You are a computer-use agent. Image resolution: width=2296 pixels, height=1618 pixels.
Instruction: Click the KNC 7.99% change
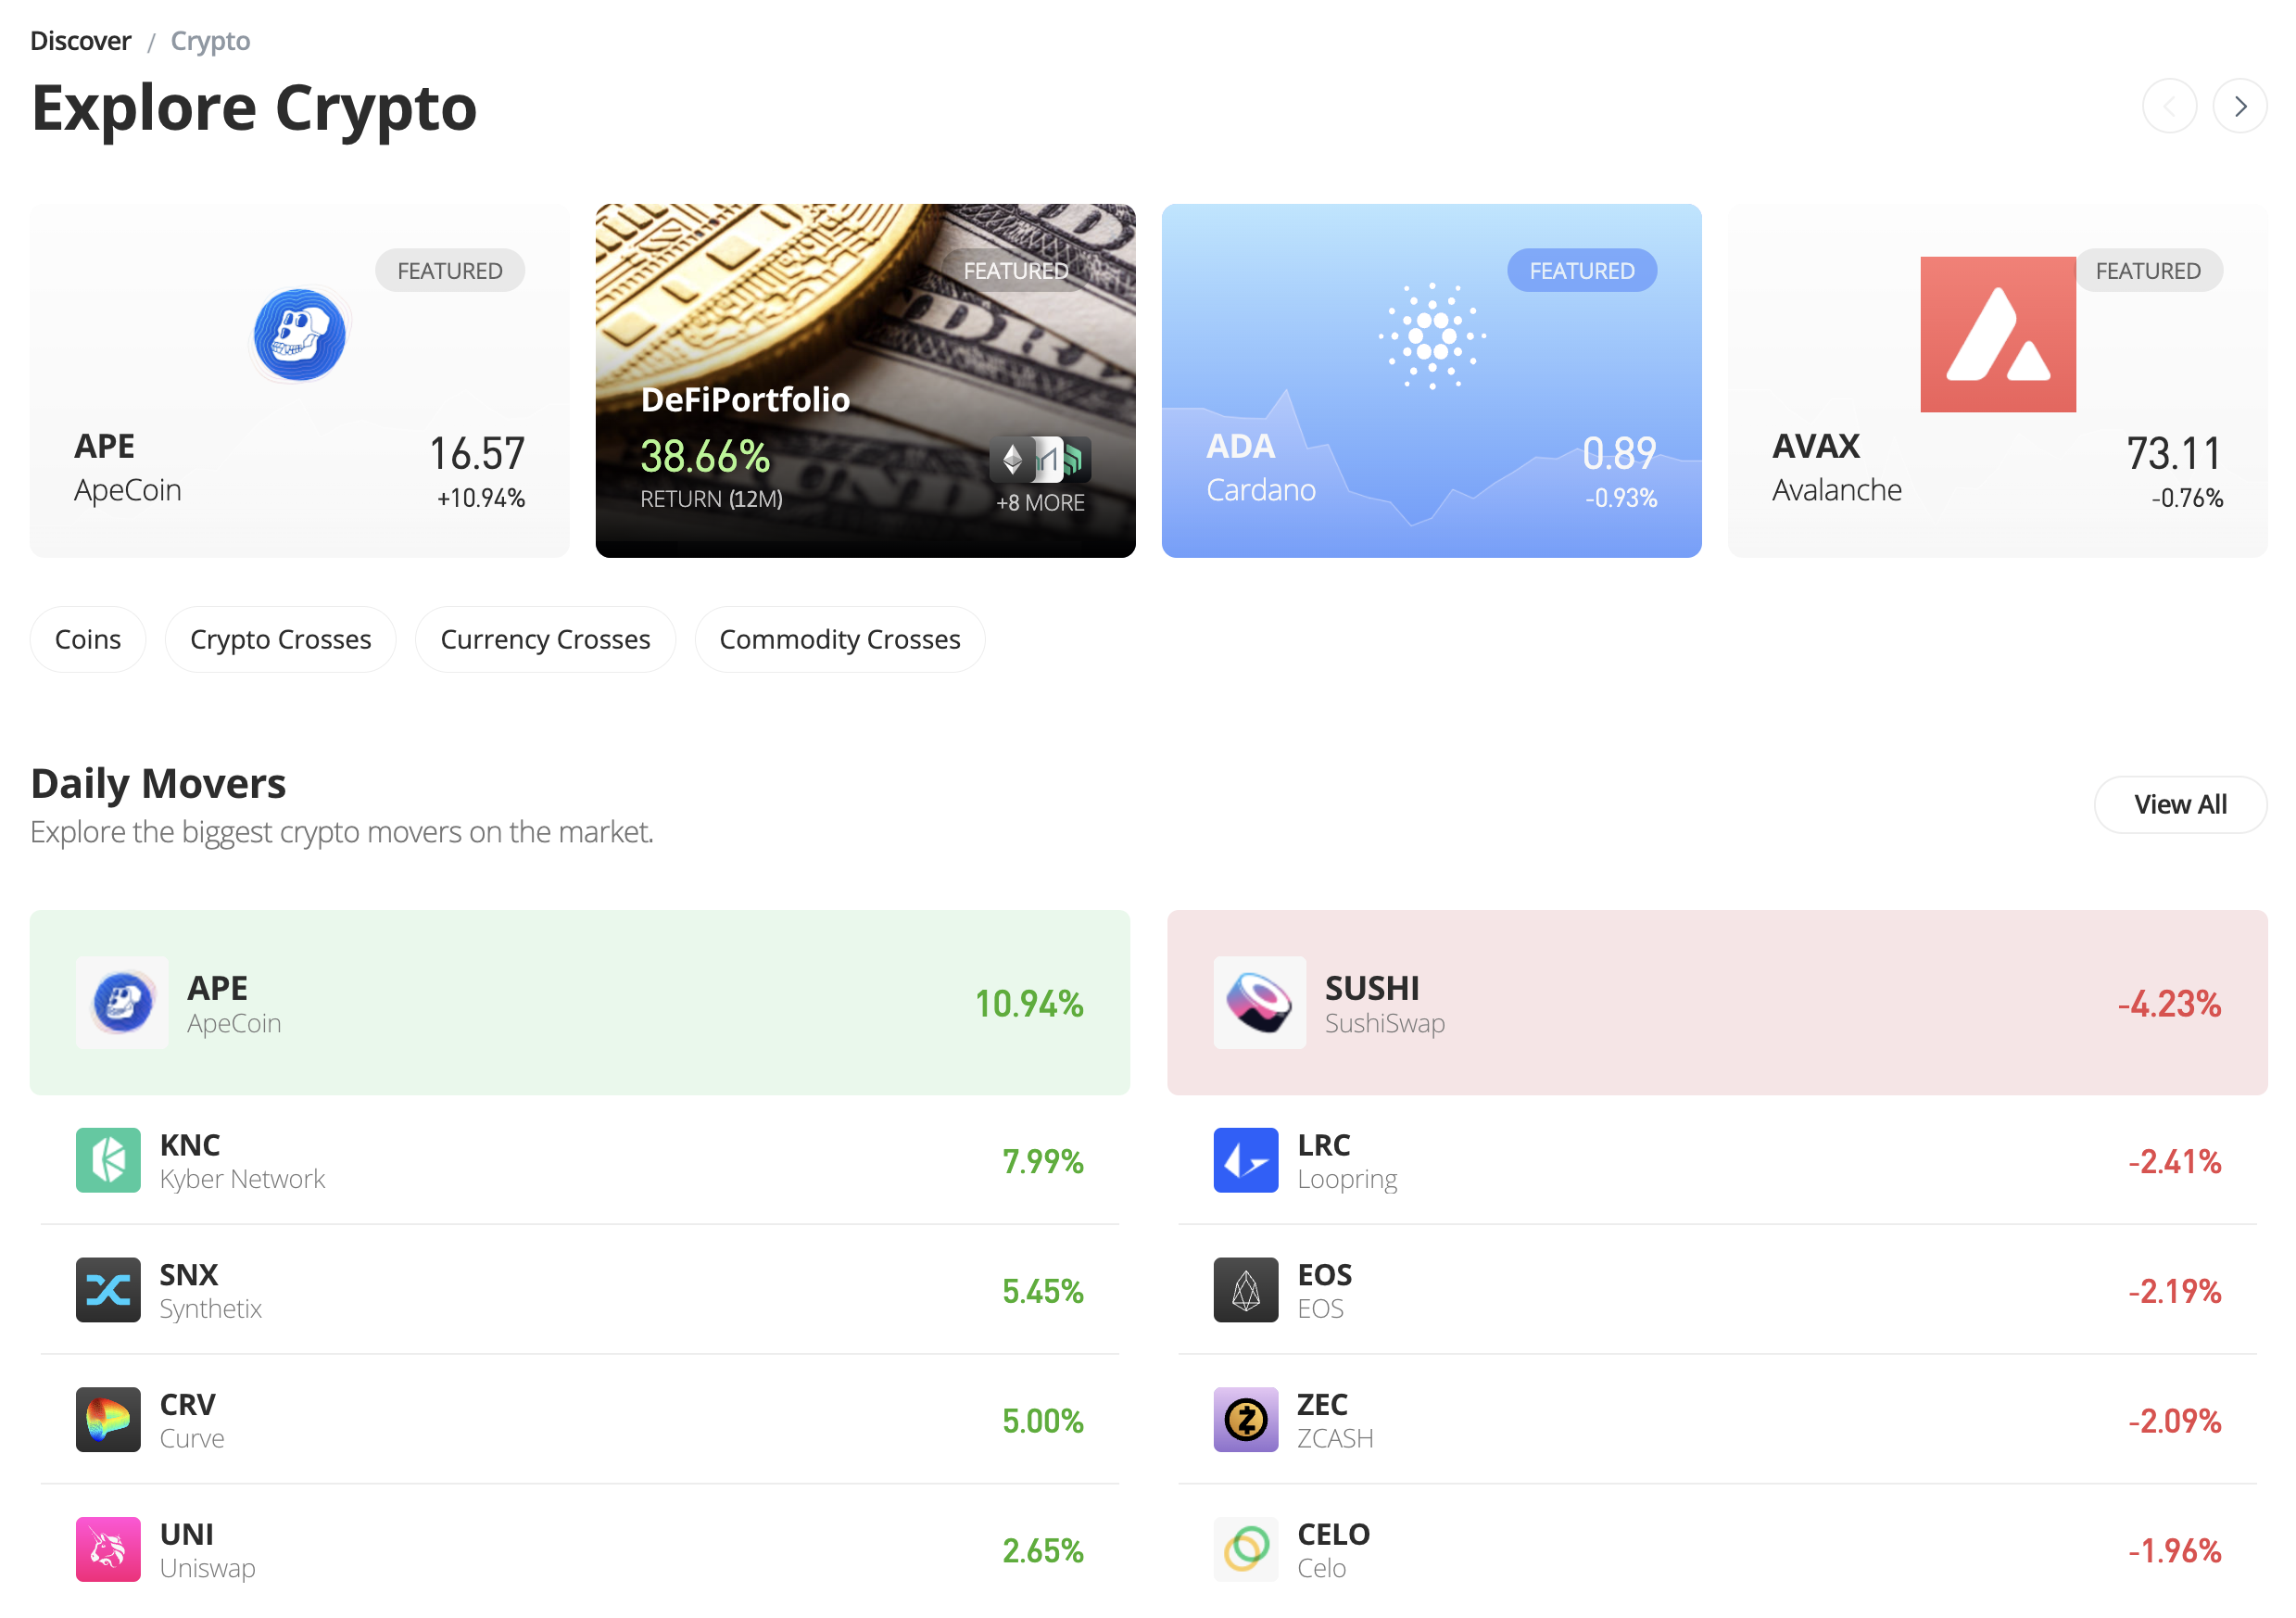1043,1162
